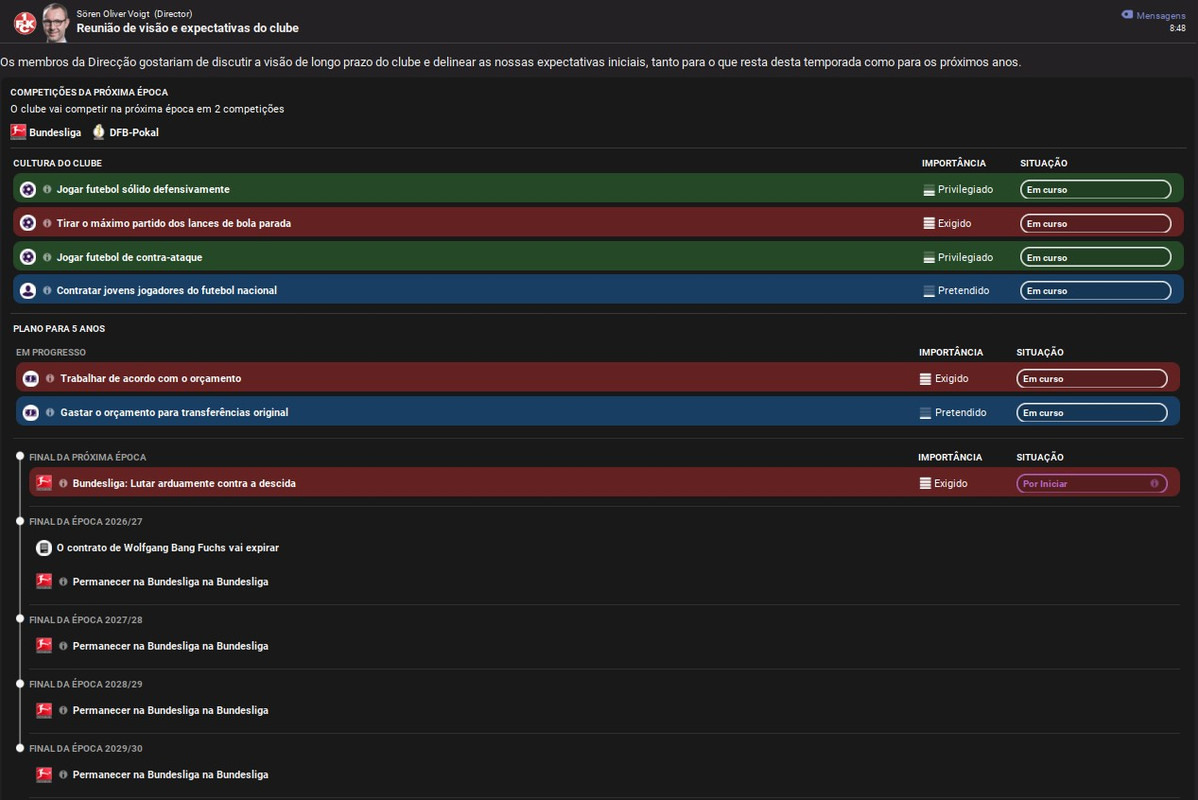Click Bundesliga logo in 2027/28 Permanecer row

44,646
